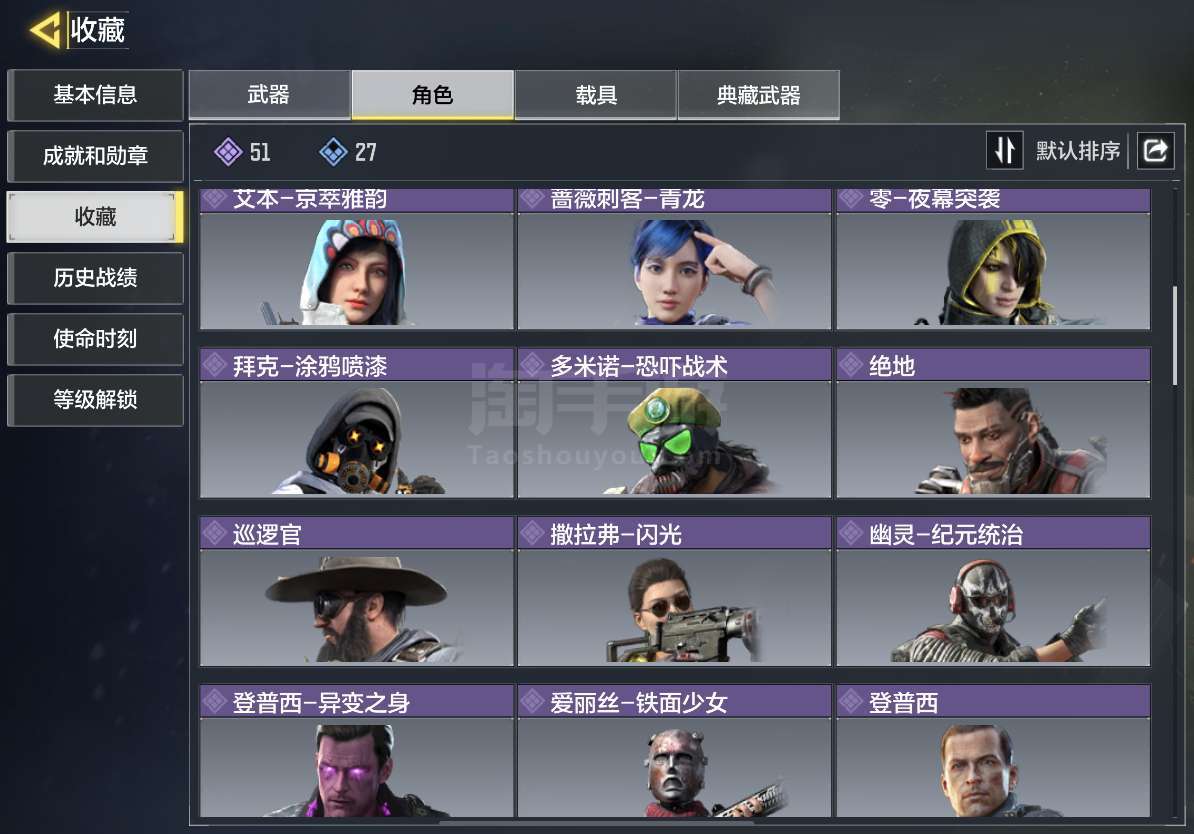Open the 历史战绩 section
The image size is (1194, 834).
coord(95,278)
